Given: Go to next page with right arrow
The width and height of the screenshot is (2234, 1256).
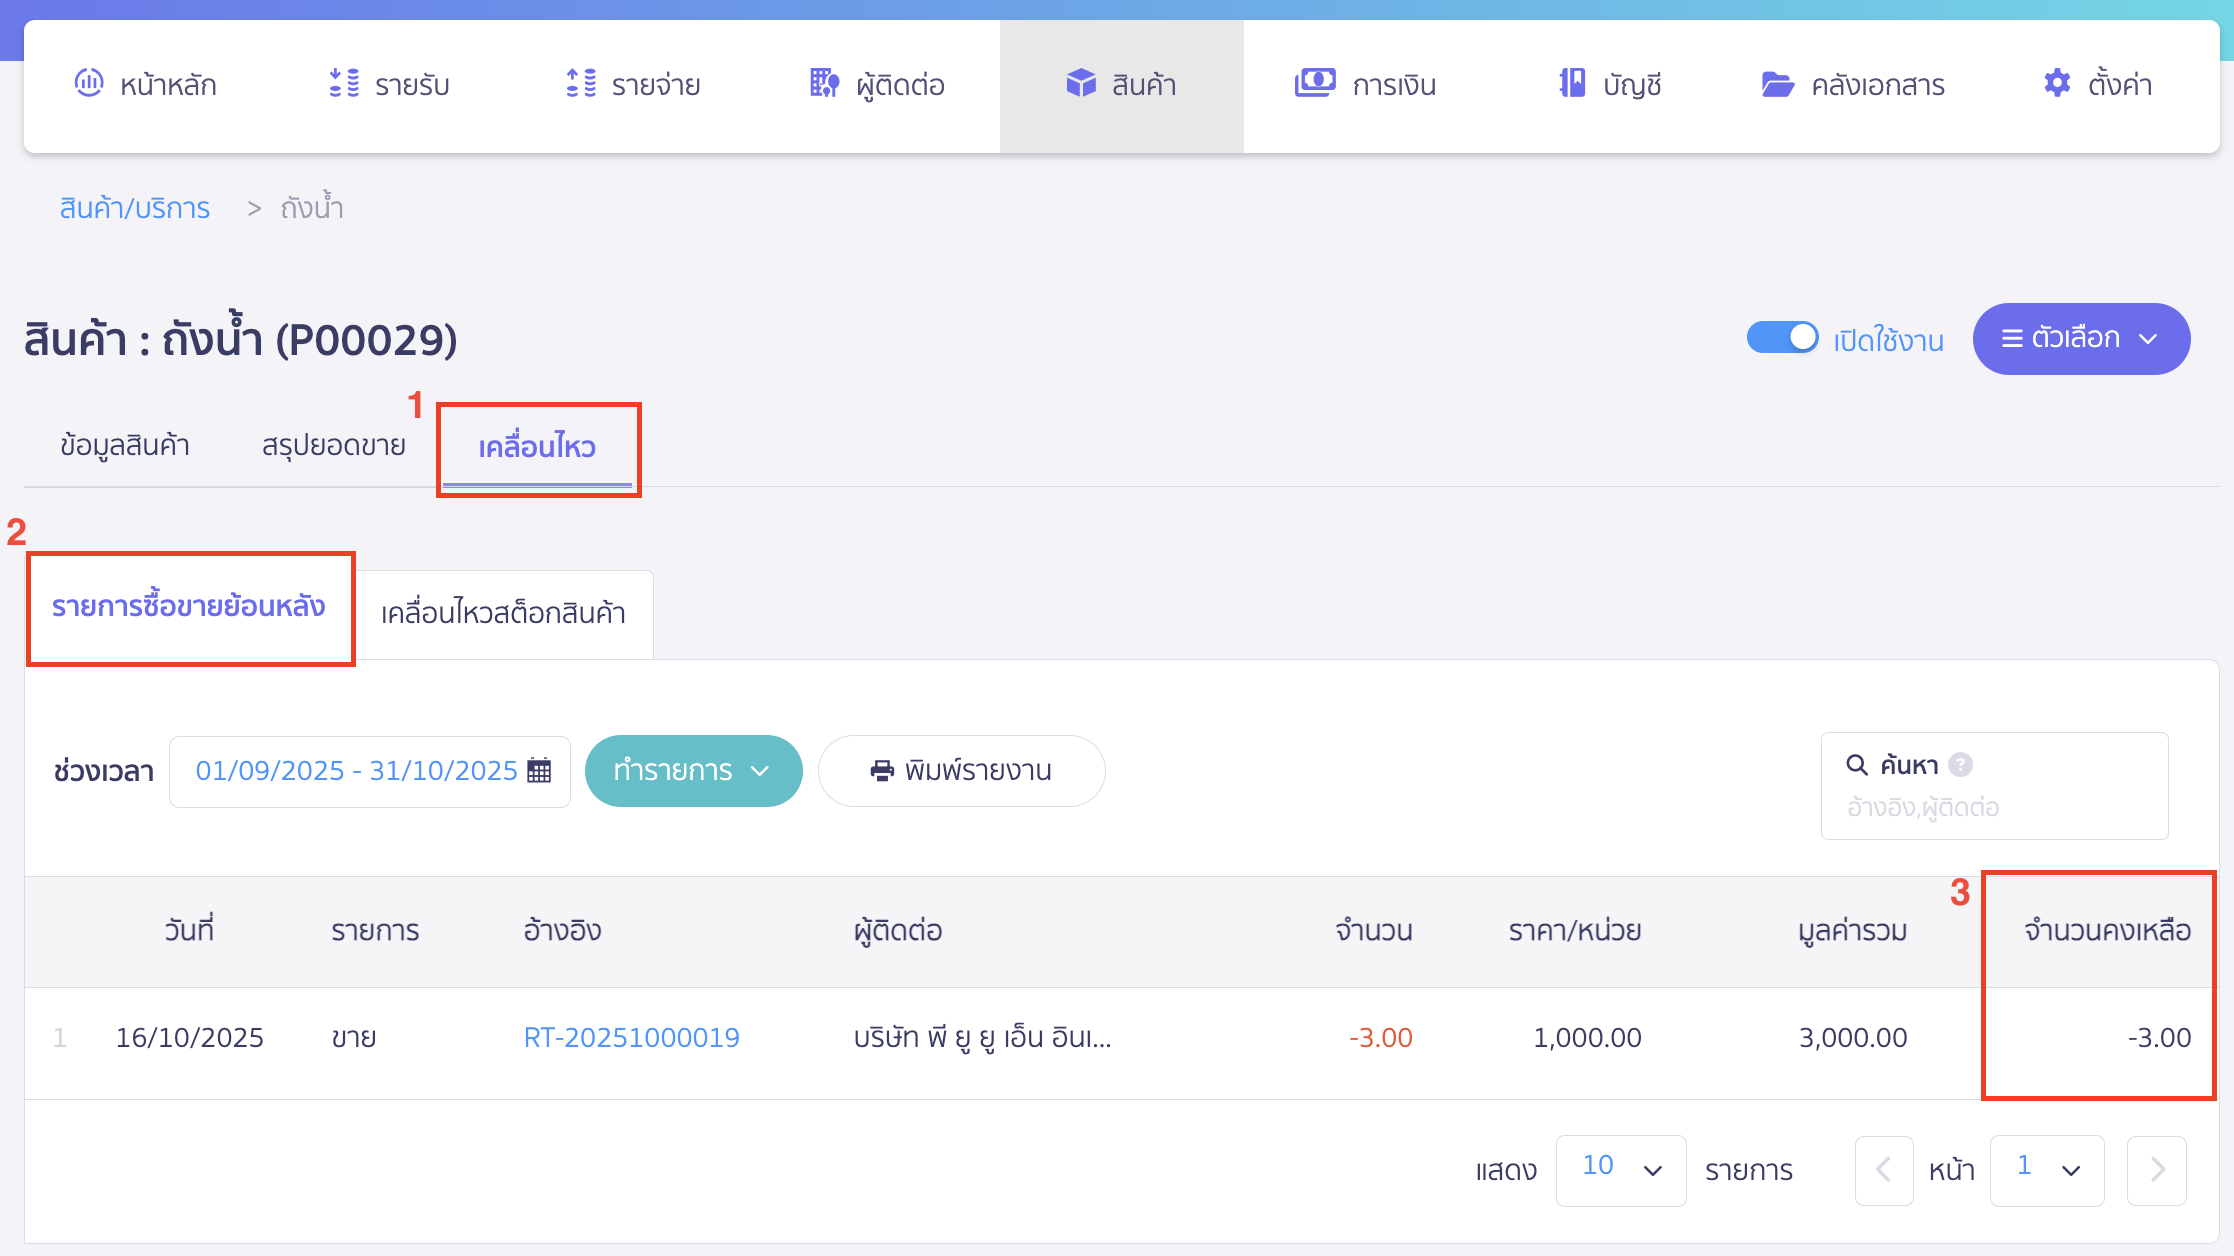Looking at the screenshot, I should click(x=2155, y=1170).
